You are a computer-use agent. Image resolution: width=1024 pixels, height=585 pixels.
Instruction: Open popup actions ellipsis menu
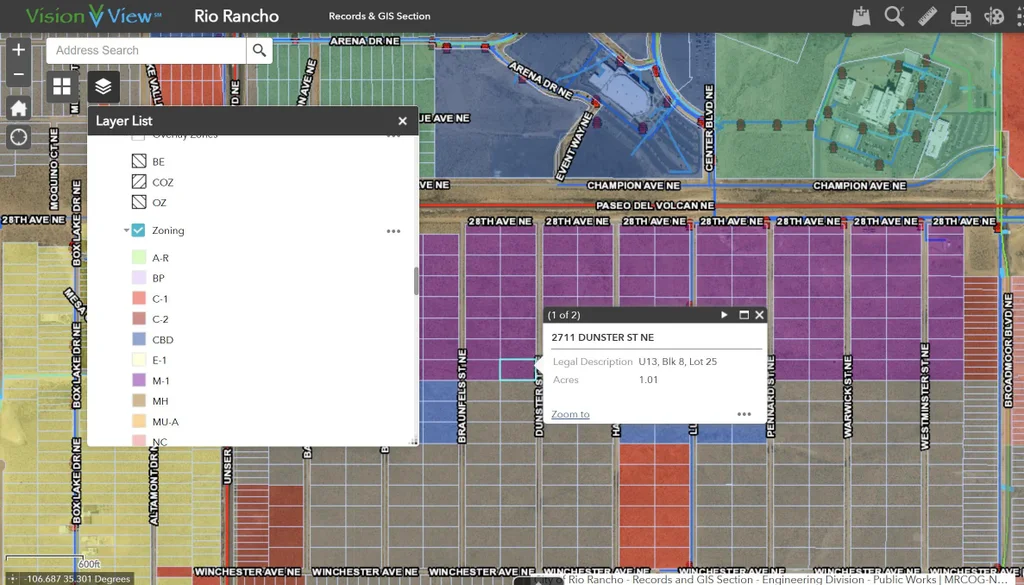point(744,414)
